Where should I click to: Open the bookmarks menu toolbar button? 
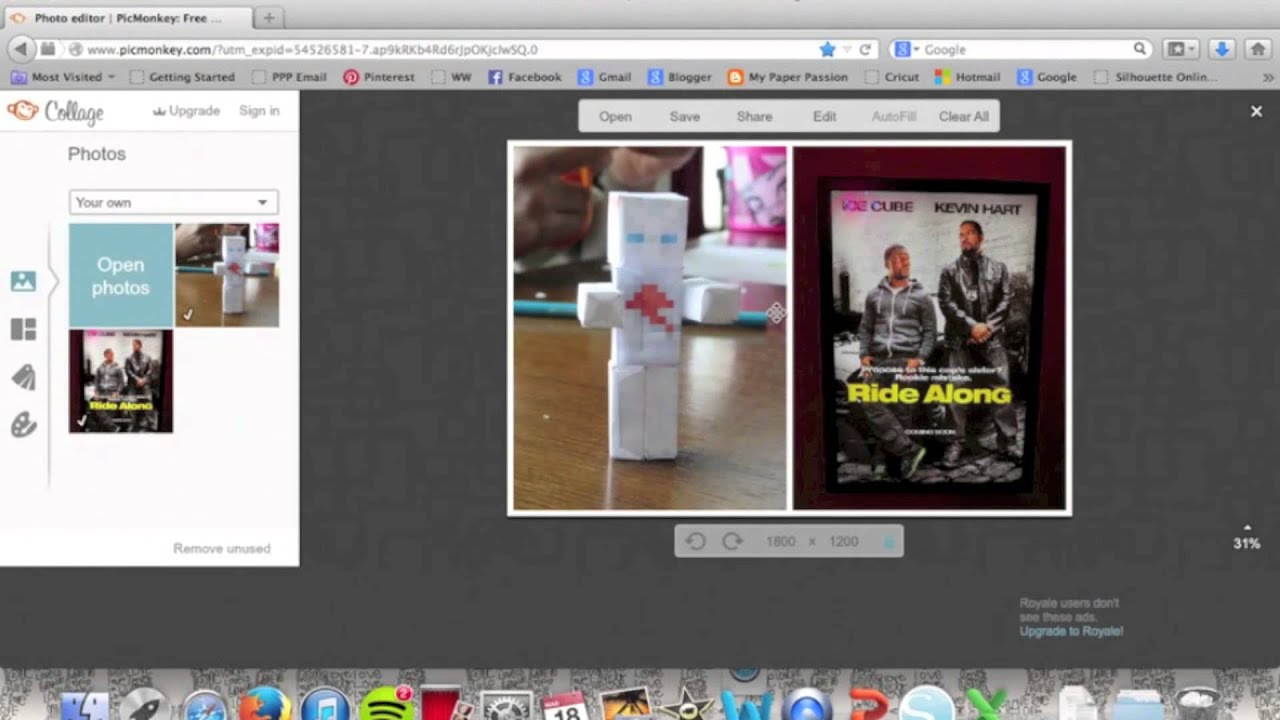click(1181, 49)
